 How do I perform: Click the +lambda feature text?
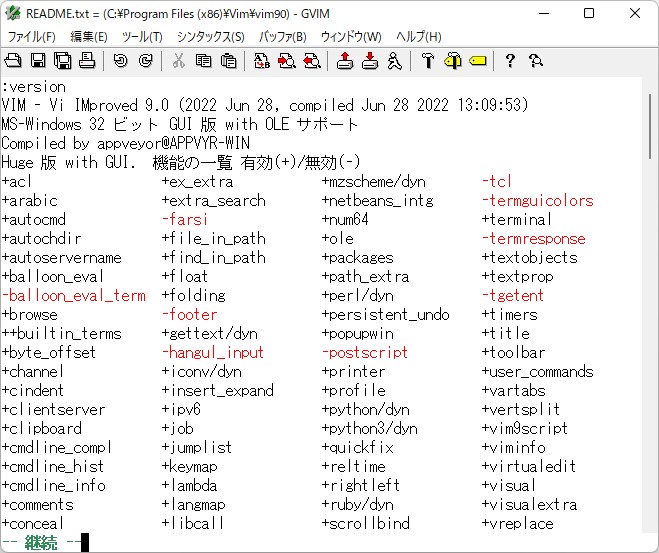pyautogui.click(x=190, y=485)
